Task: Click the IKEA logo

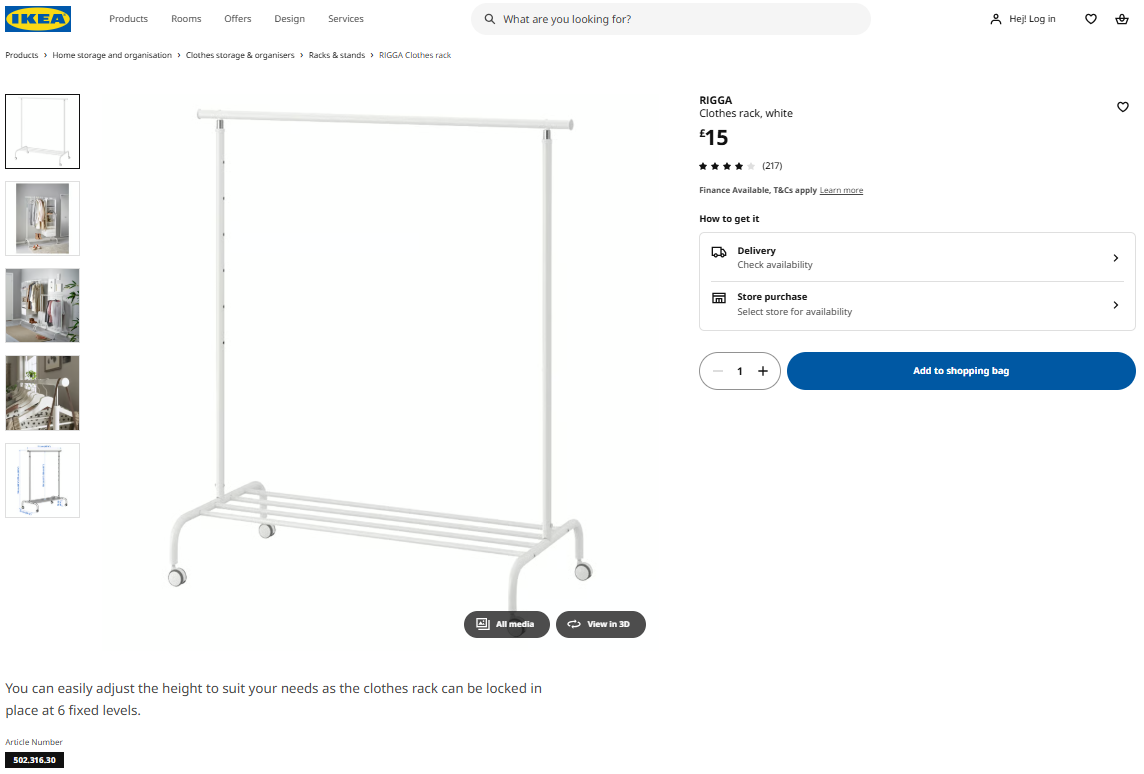Action: [38, 19]
